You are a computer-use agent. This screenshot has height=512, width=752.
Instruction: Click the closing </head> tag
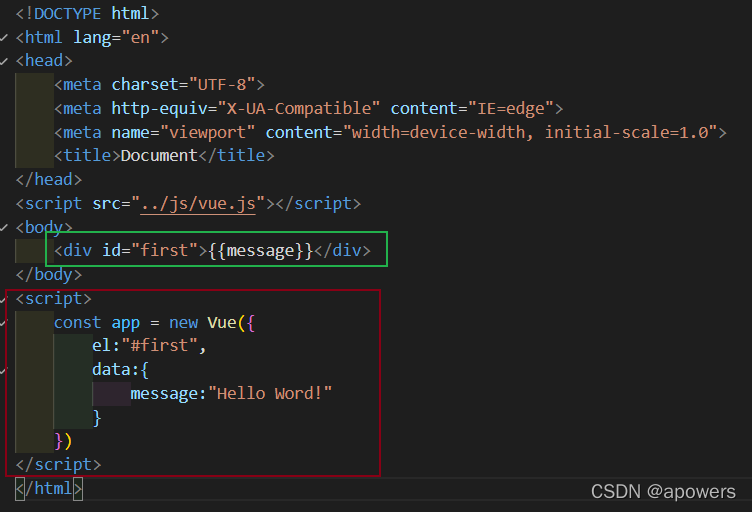(x=48, y=180)
